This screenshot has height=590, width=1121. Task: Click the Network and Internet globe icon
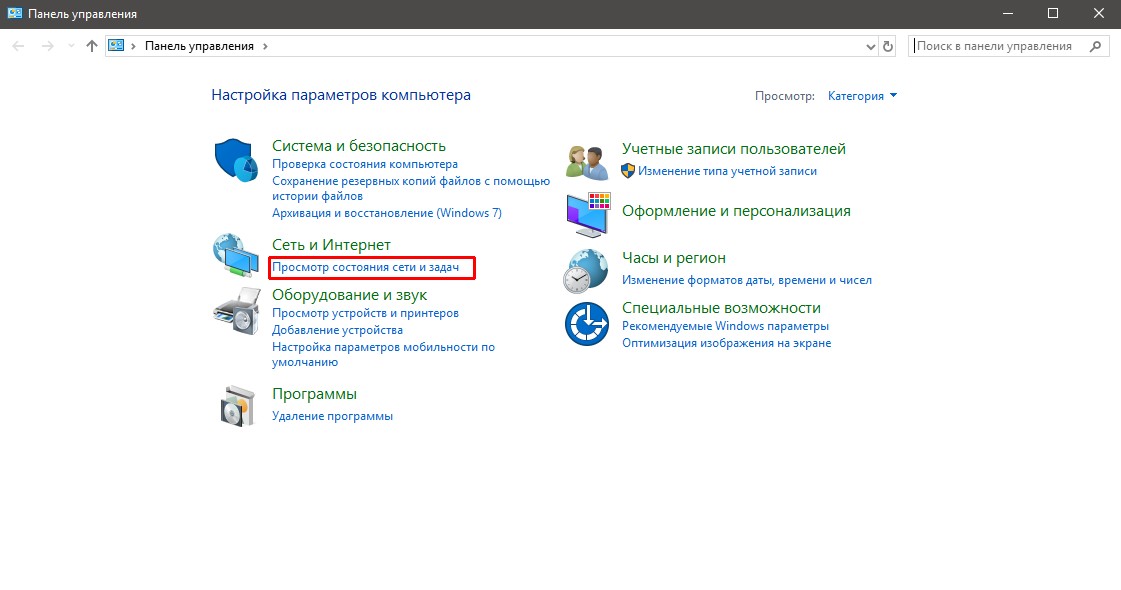pyautogui.click(x=236, y=255)
